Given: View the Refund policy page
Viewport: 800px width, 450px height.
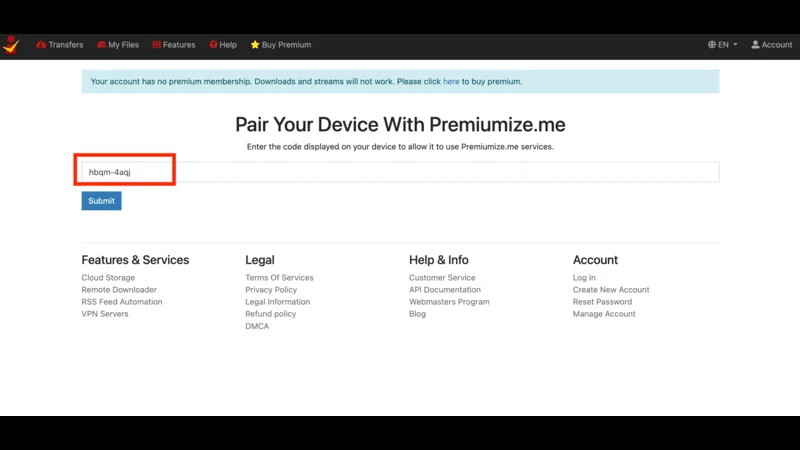Looking at the screenshot, I should click(271, 314).
